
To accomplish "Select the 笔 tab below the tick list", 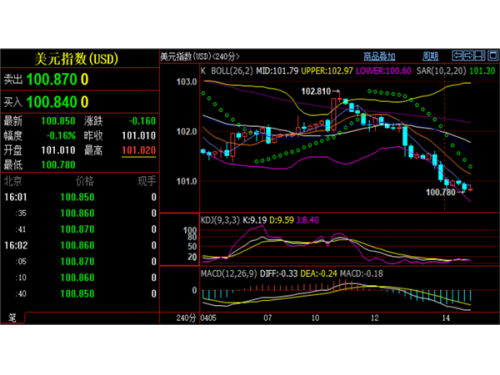I will pos(12,318).
